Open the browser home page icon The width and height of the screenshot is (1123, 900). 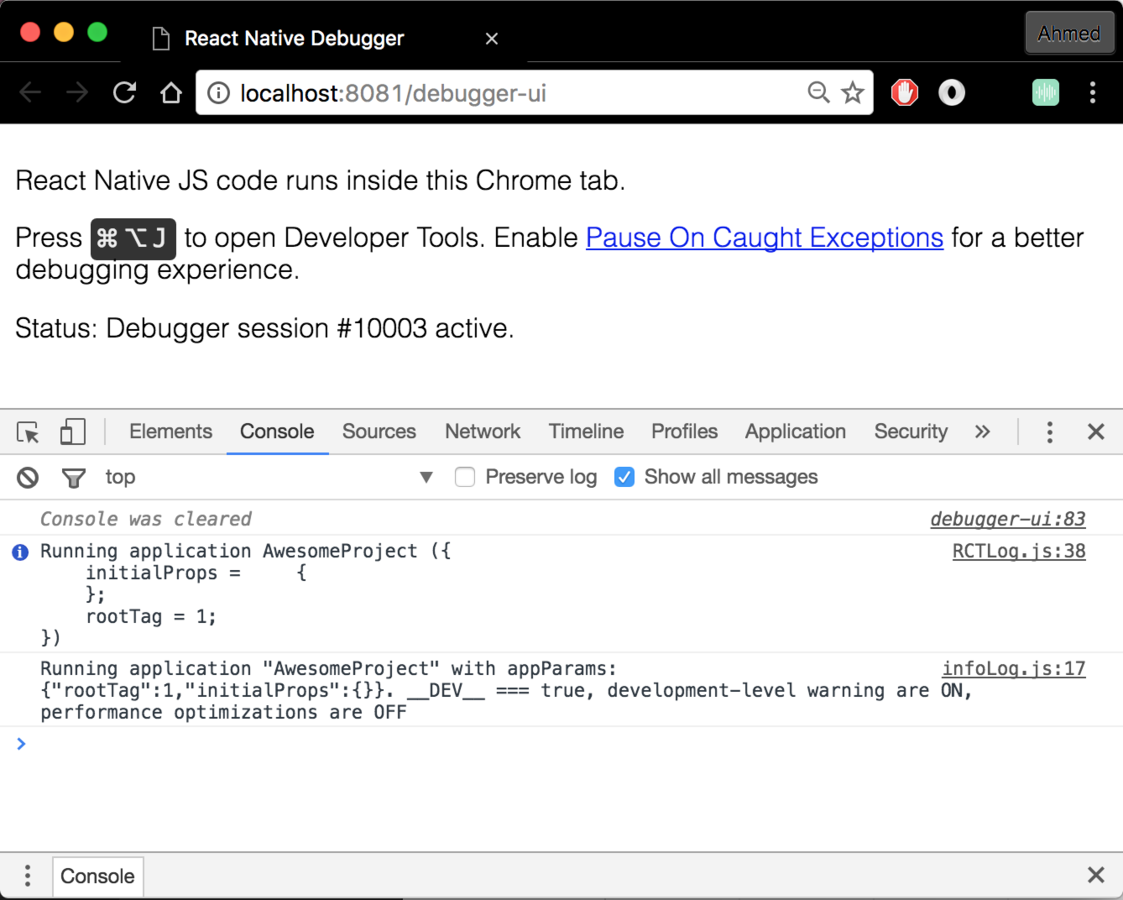tap(170, 92)
